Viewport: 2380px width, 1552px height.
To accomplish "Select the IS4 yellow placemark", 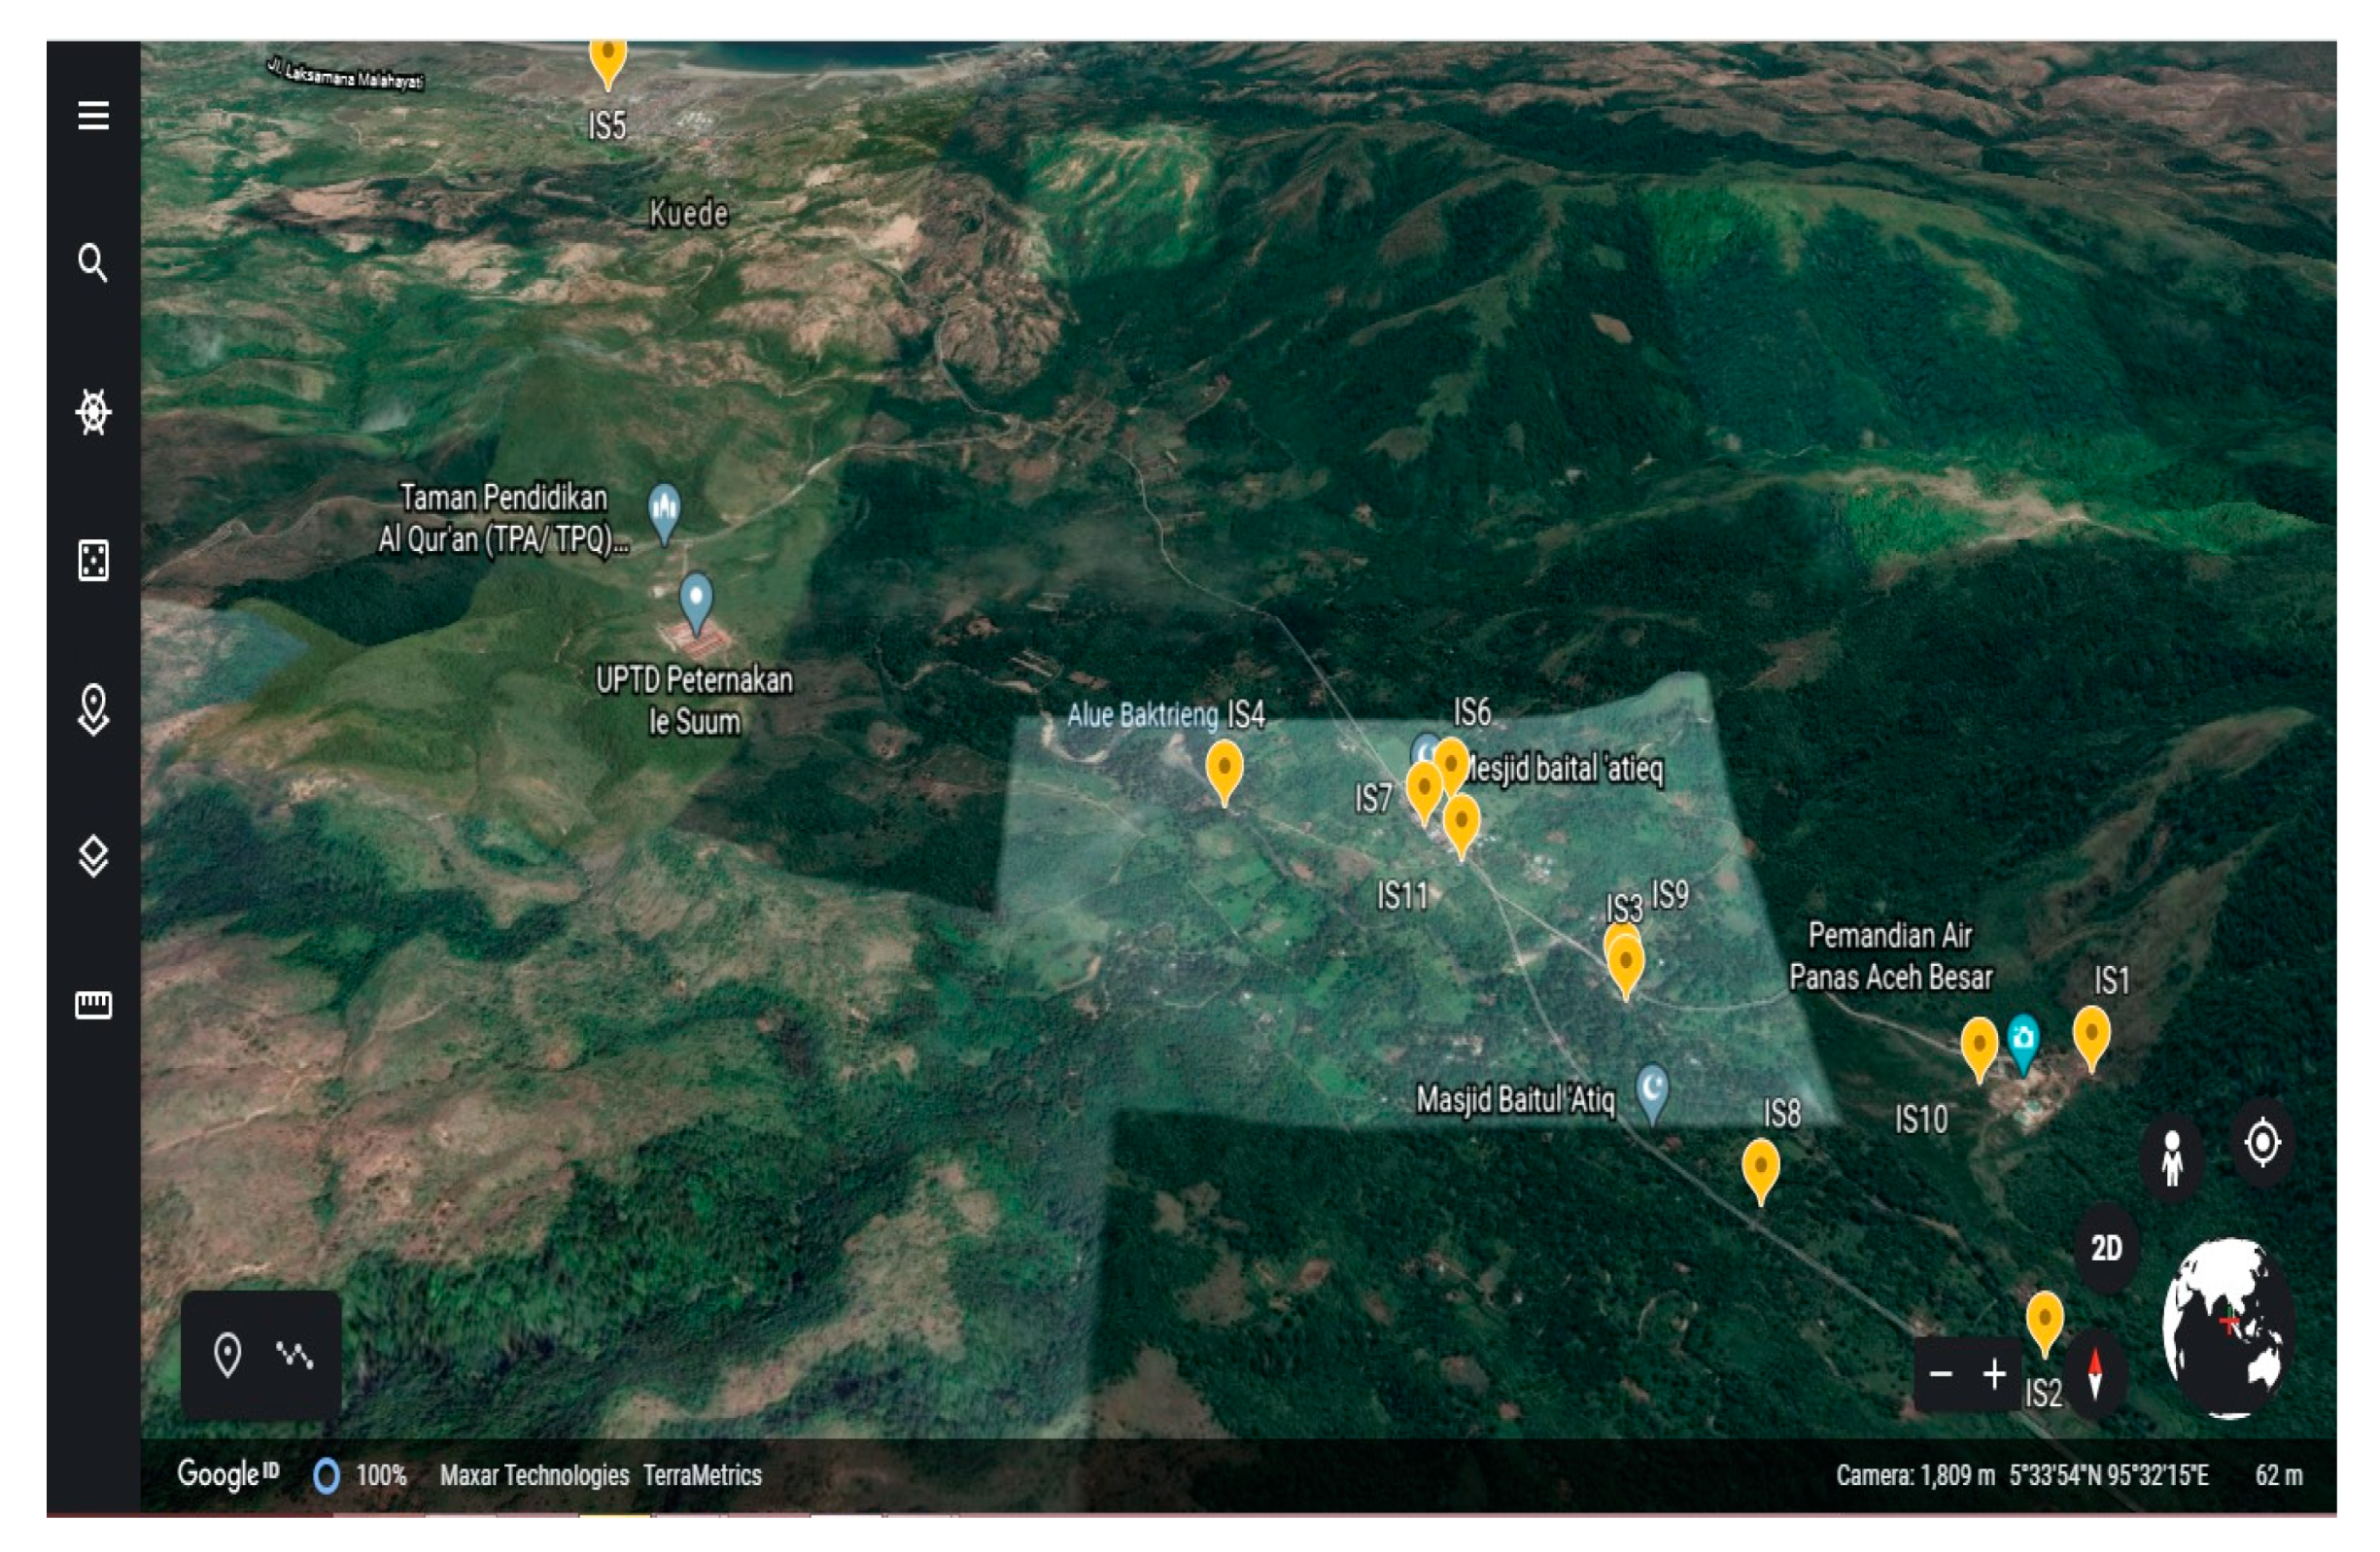I will (1224, 768).
